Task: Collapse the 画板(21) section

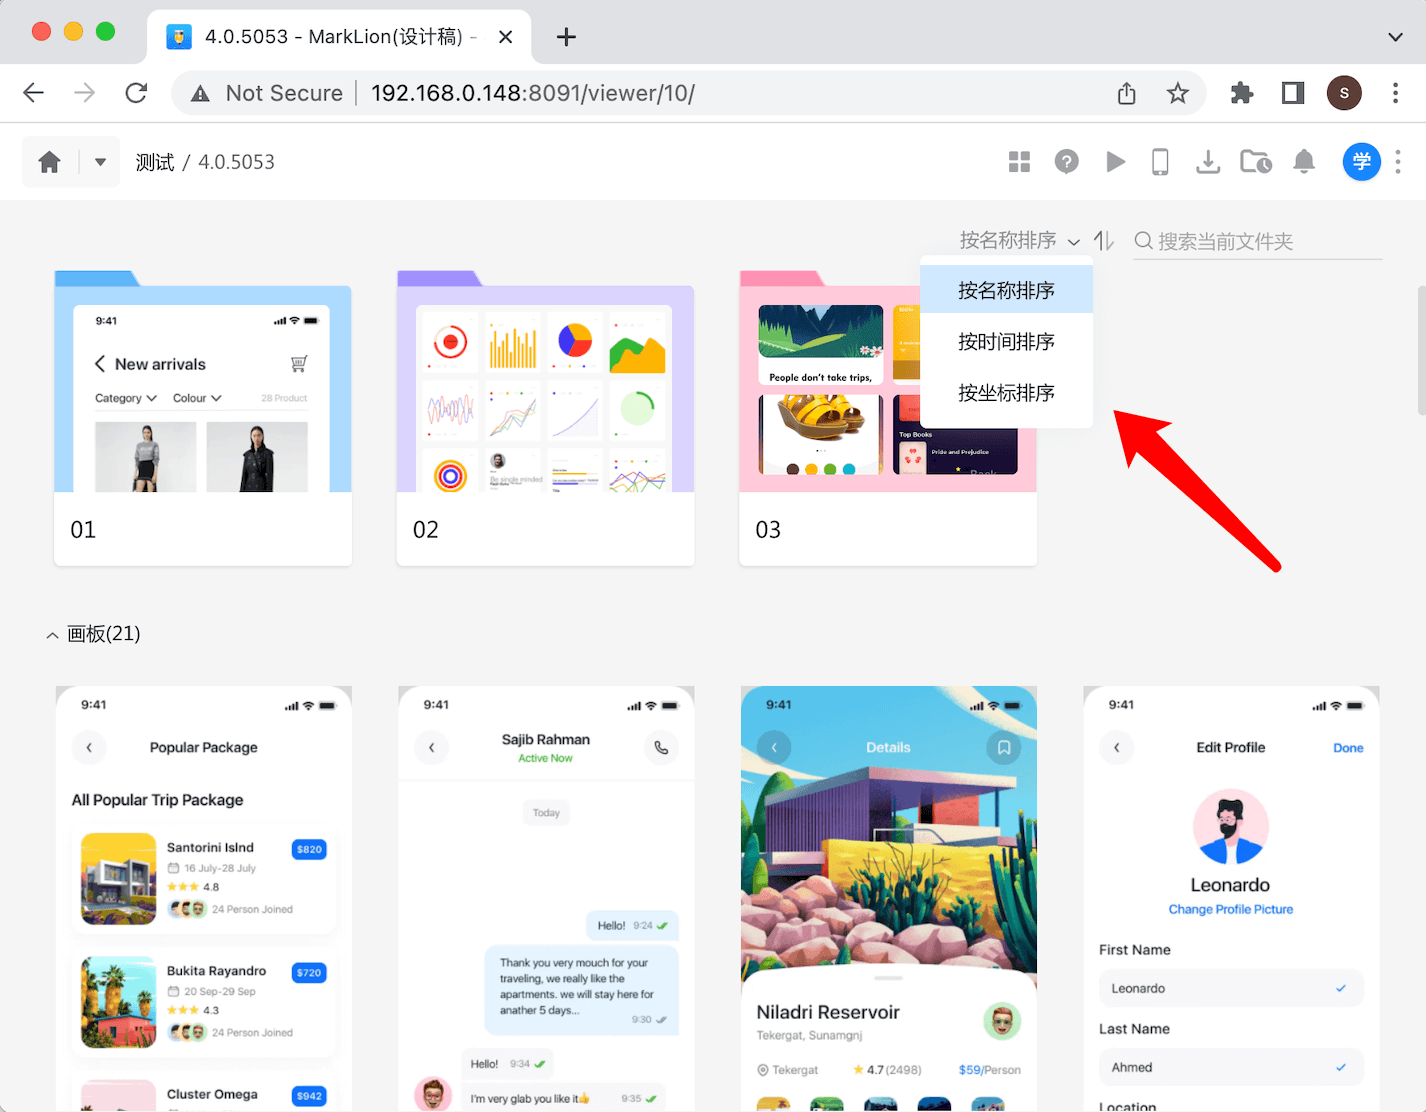Action: point(52,635)
